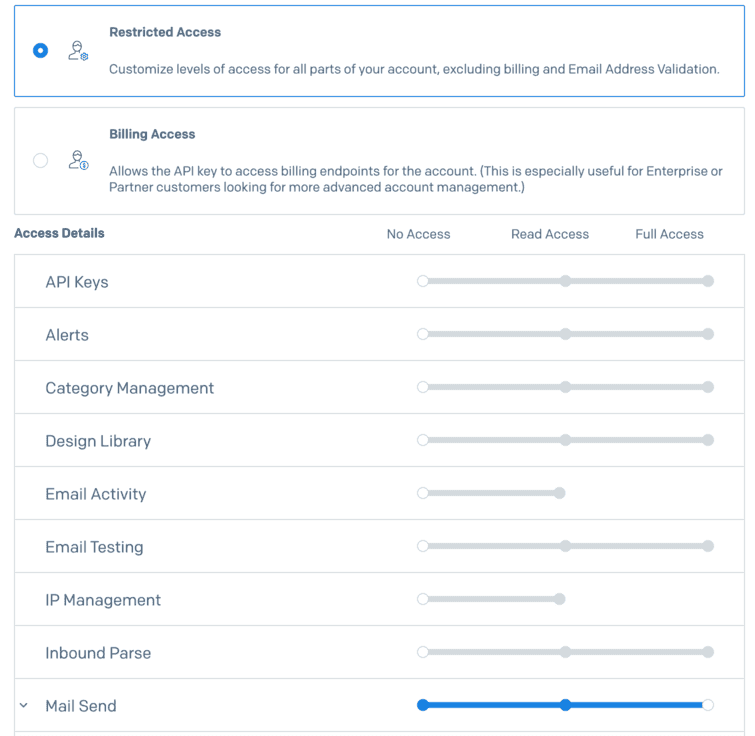Set Alerts to No Access
The width and height of the screenshot is (755, 736).
point(423,334)
